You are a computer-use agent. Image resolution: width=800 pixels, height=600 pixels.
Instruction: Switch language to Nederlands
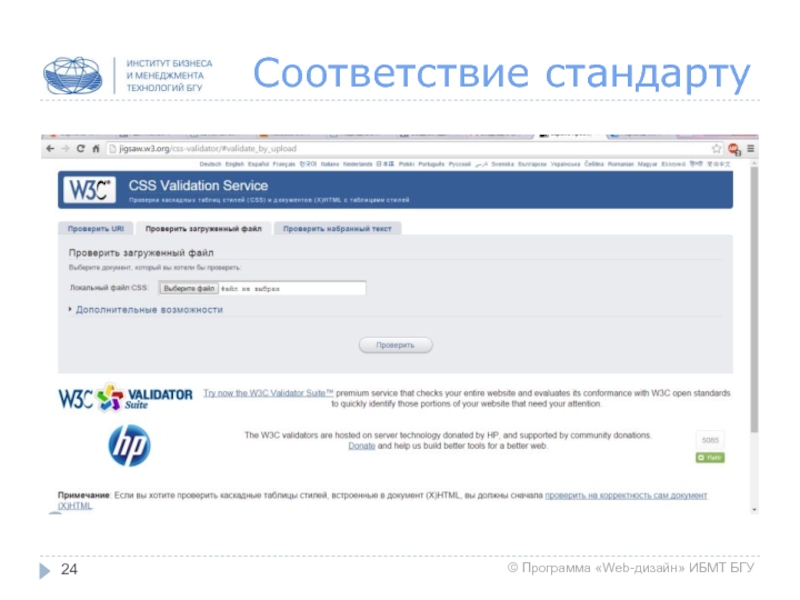click(357, 164)
